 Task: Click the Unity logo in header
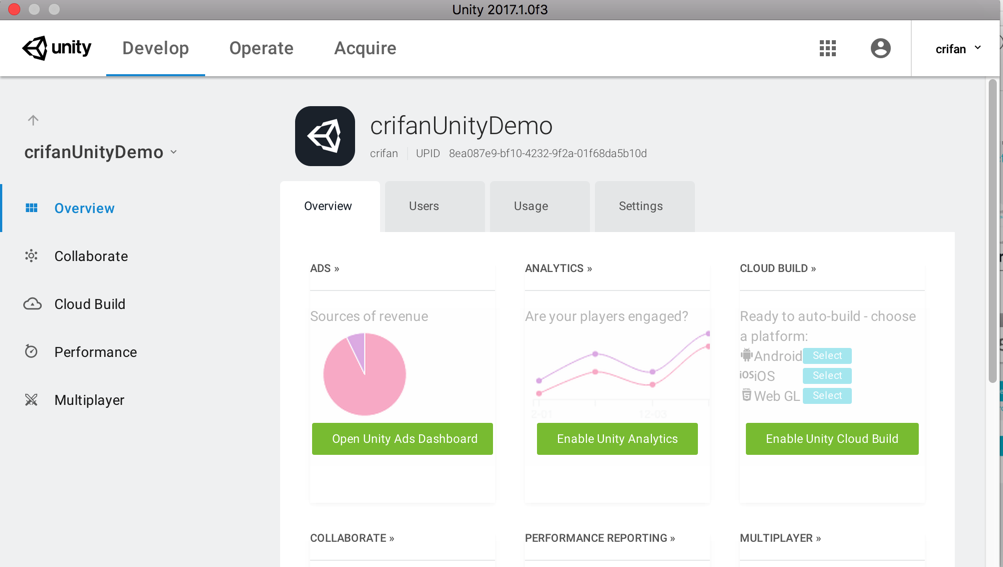(57, 48)
